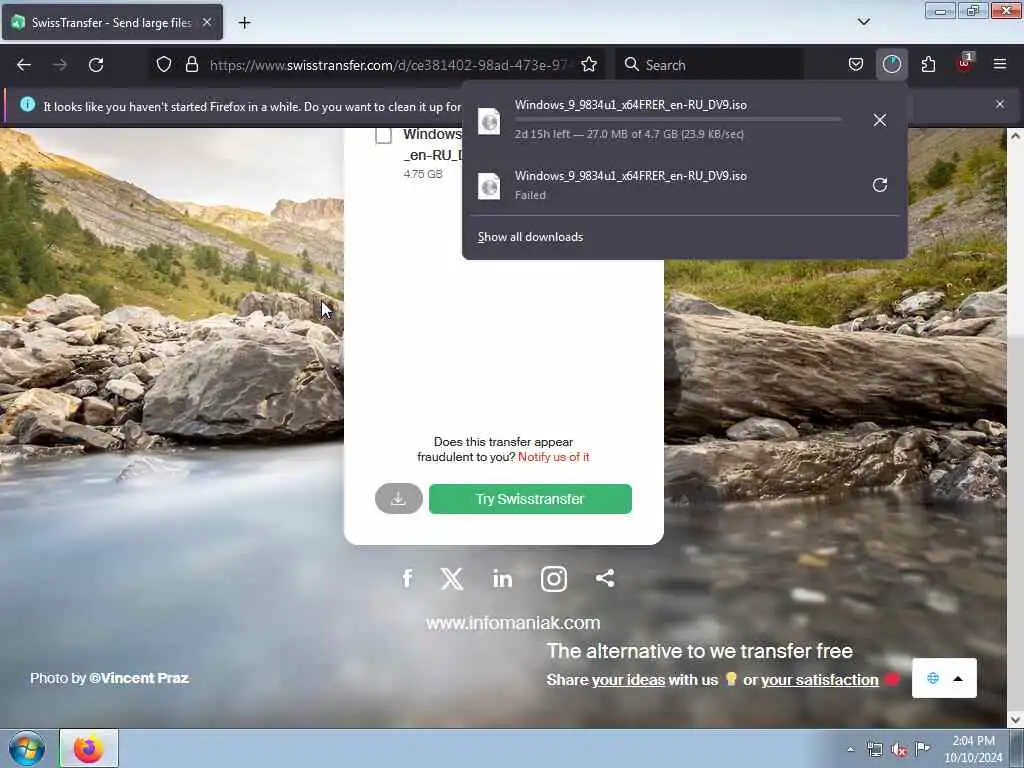Open the LinkedIn social icon

click(502, 579)
